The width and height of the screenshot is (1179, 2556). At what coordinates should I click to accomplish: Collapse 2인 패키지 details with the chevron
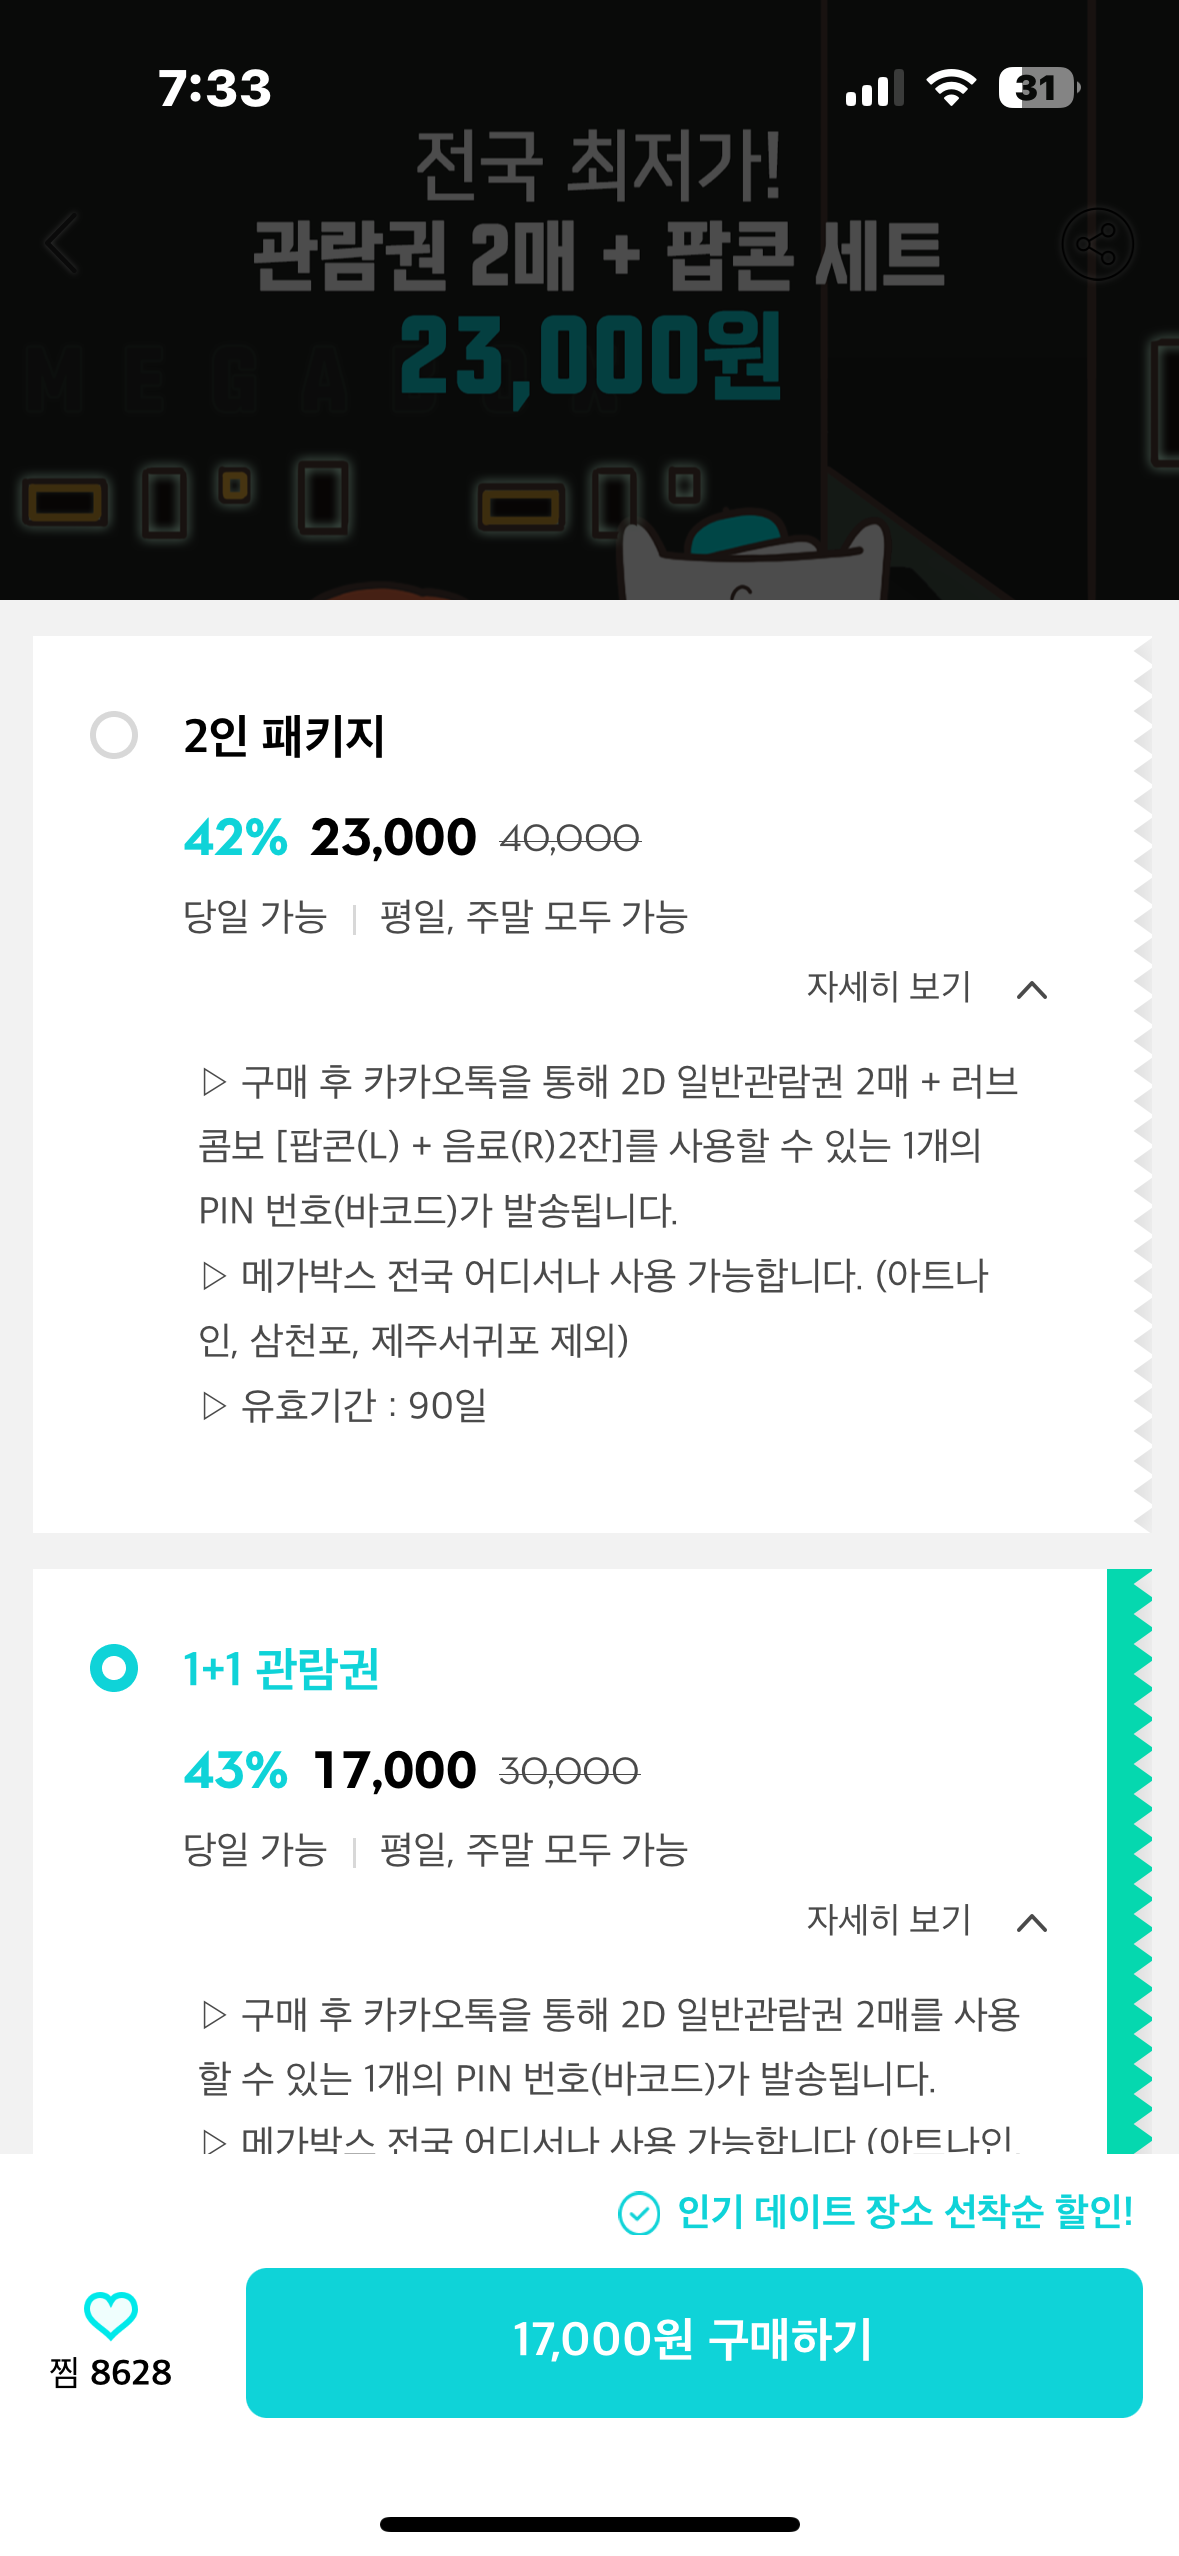(x=1031, y=990)
